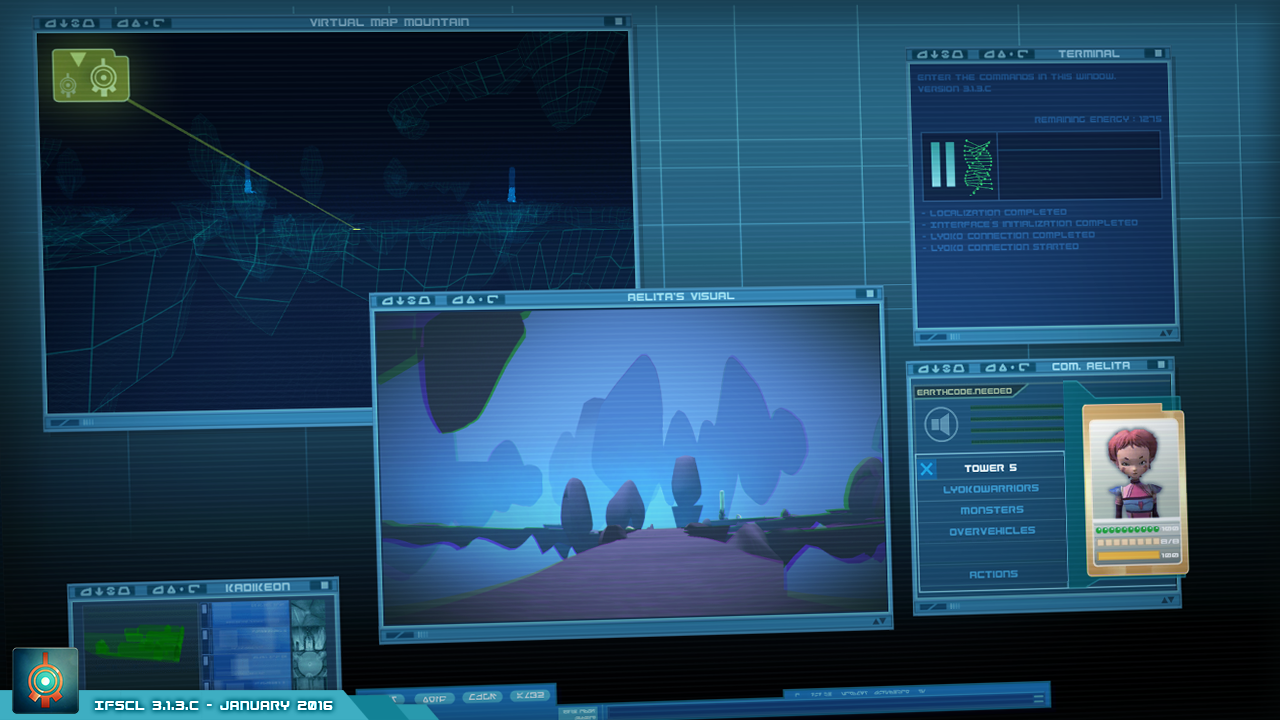Click the left glyph group in Aelita's Visual title bar
1280x720 pixels.
pos(406,299)
